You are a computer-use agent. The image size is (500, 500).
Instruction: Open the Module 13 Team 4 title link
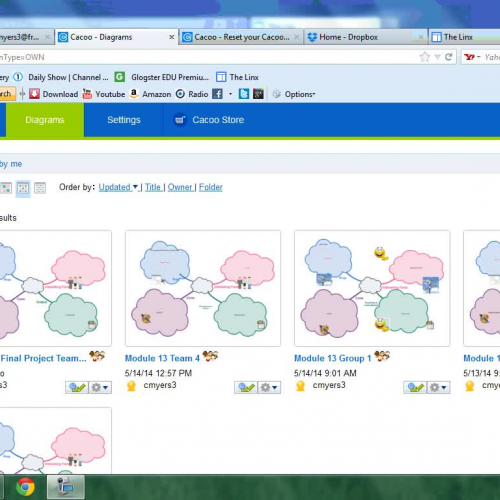[162, 358]
